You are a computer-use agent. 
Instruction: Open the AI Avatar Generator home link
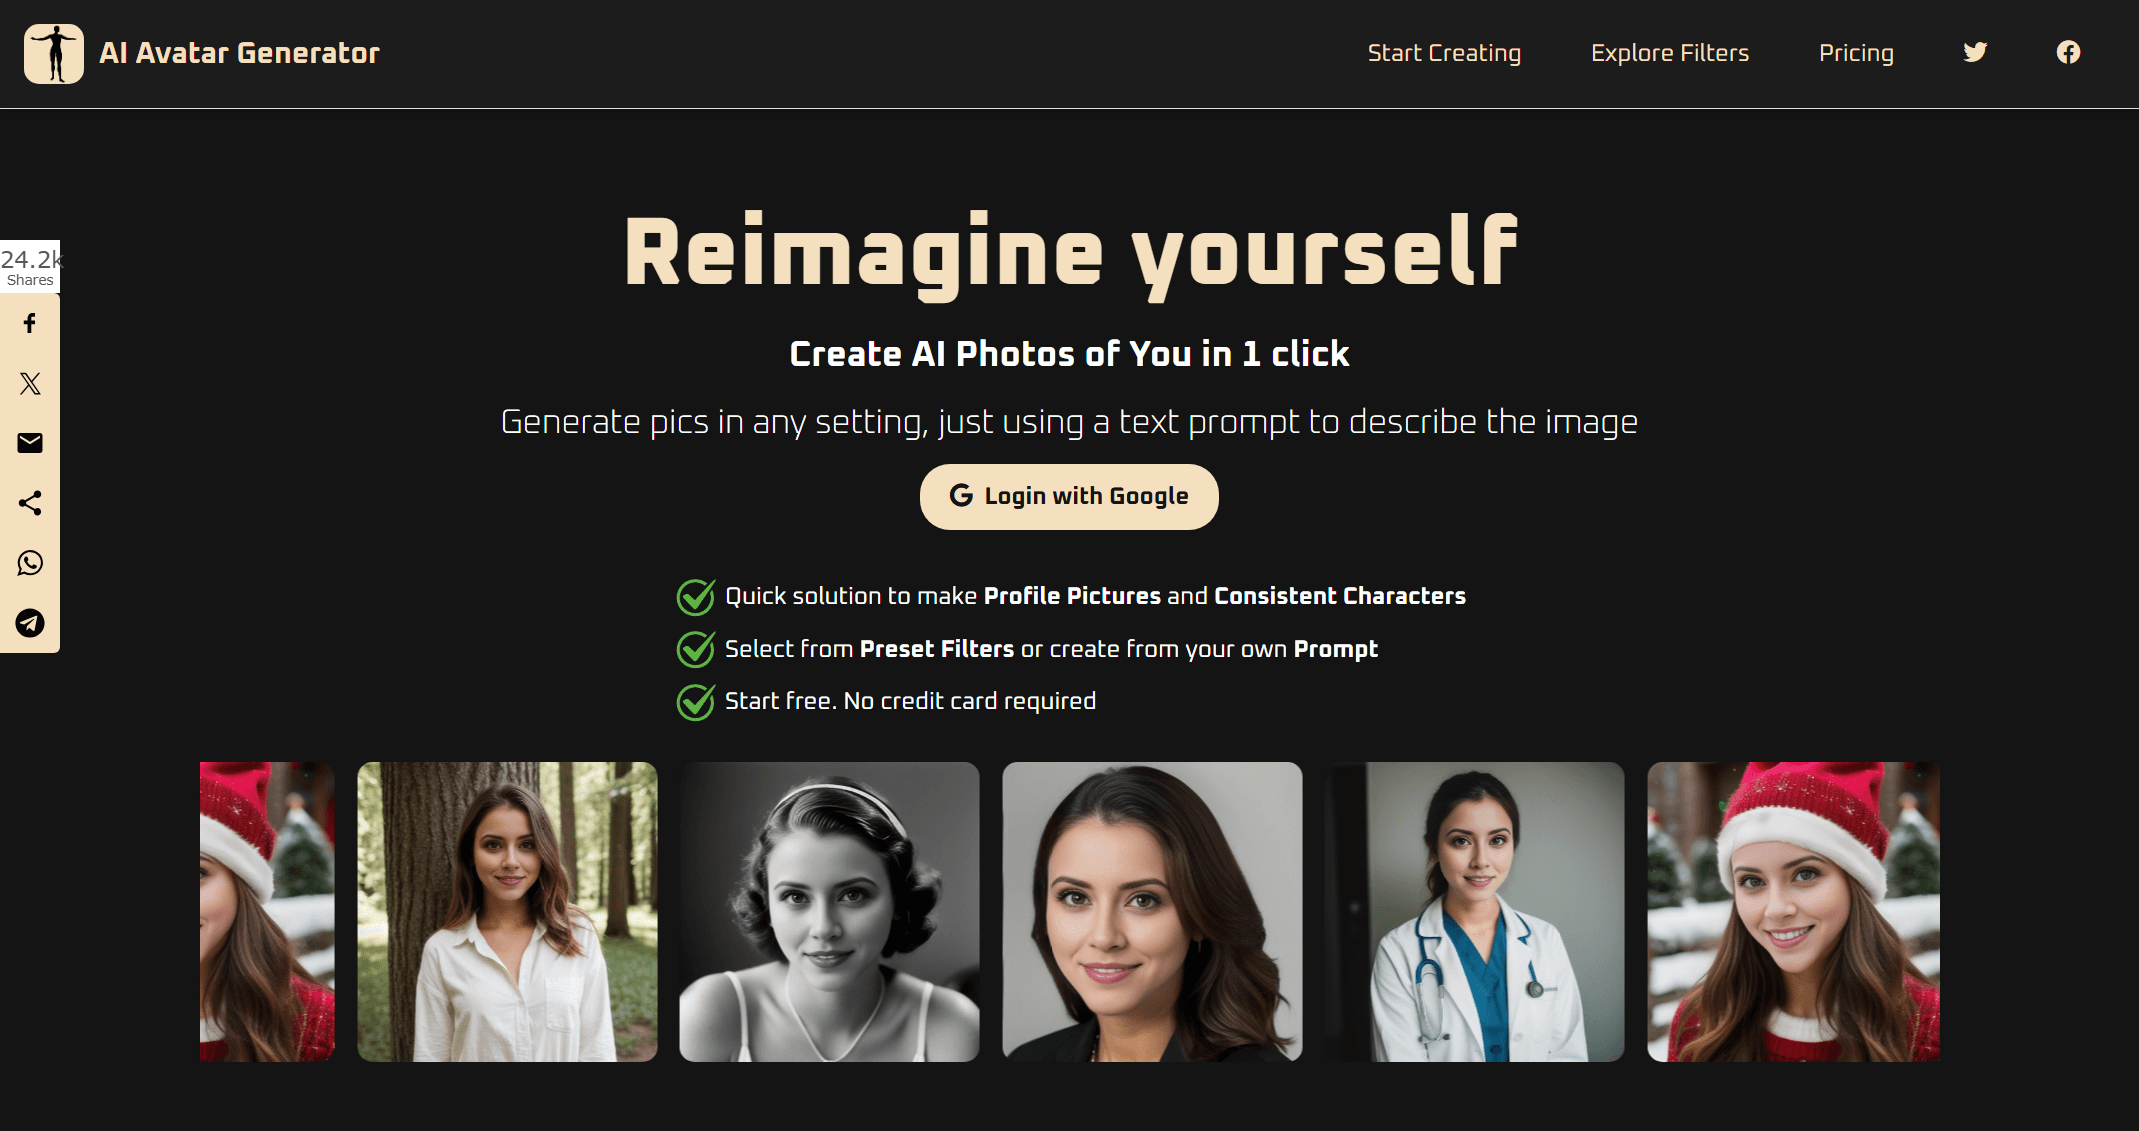239,53
